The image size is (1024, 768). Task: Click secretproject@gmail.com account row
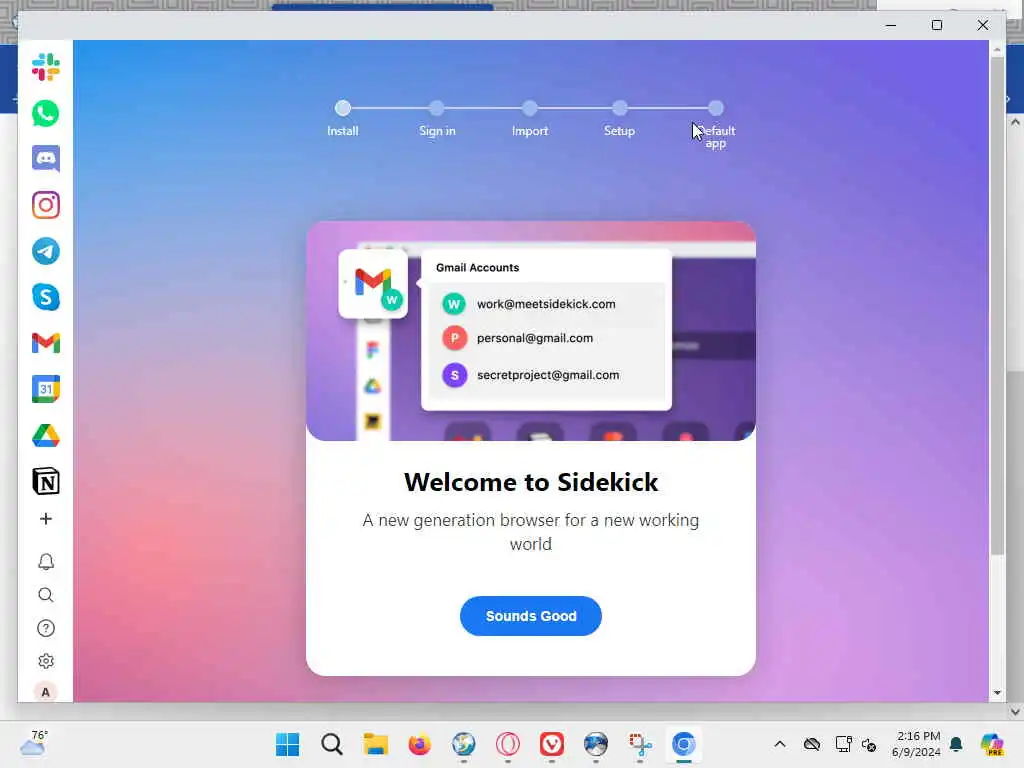point(547,376)
